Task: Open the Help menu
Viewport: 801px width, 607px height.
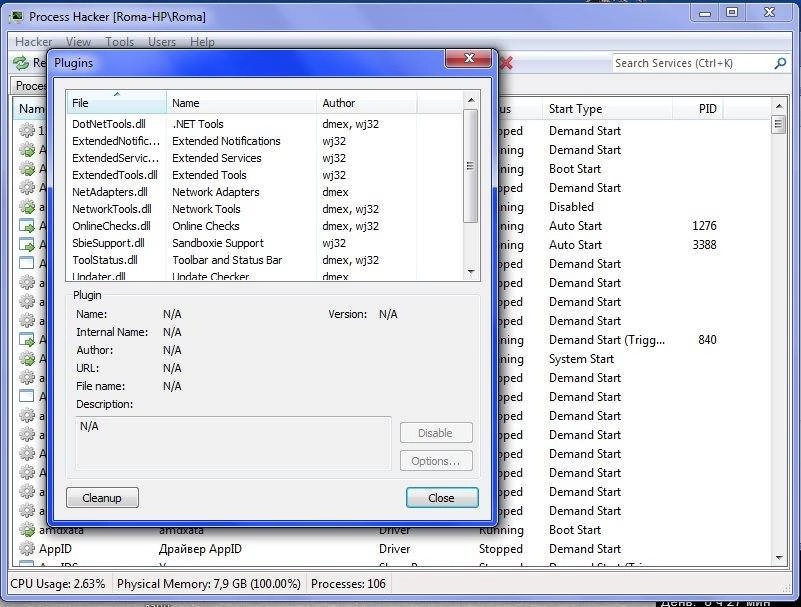Action: pos(202,42)
